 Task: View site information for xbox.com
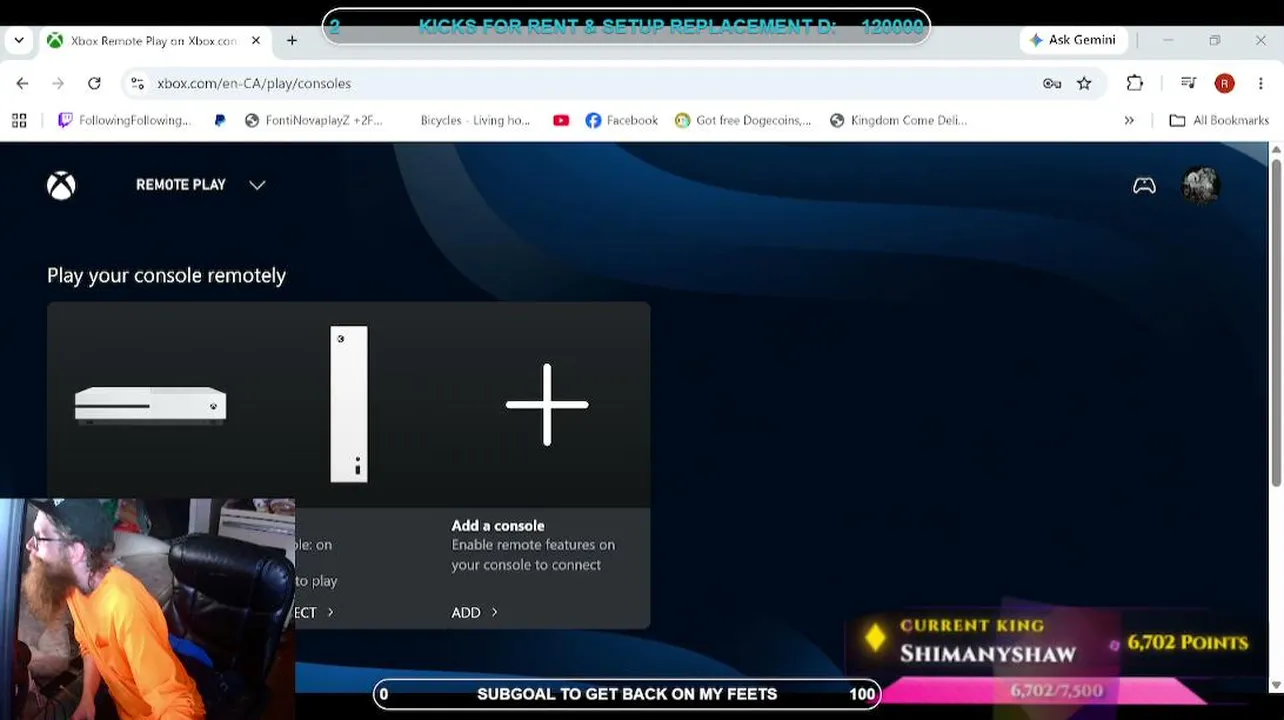click(x=137, y=84)
